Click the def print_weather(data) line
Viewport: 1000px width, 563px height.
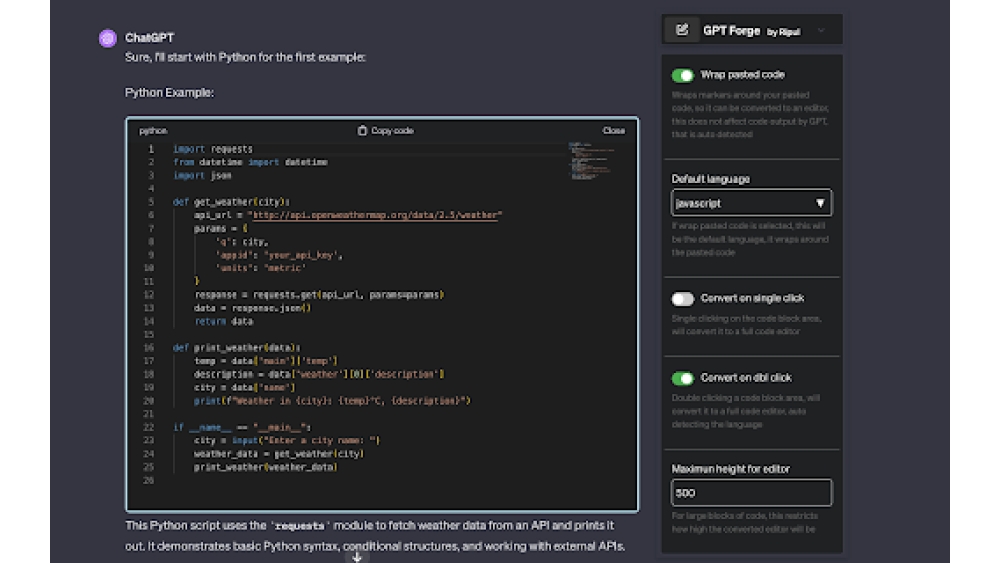pos(237,348)
